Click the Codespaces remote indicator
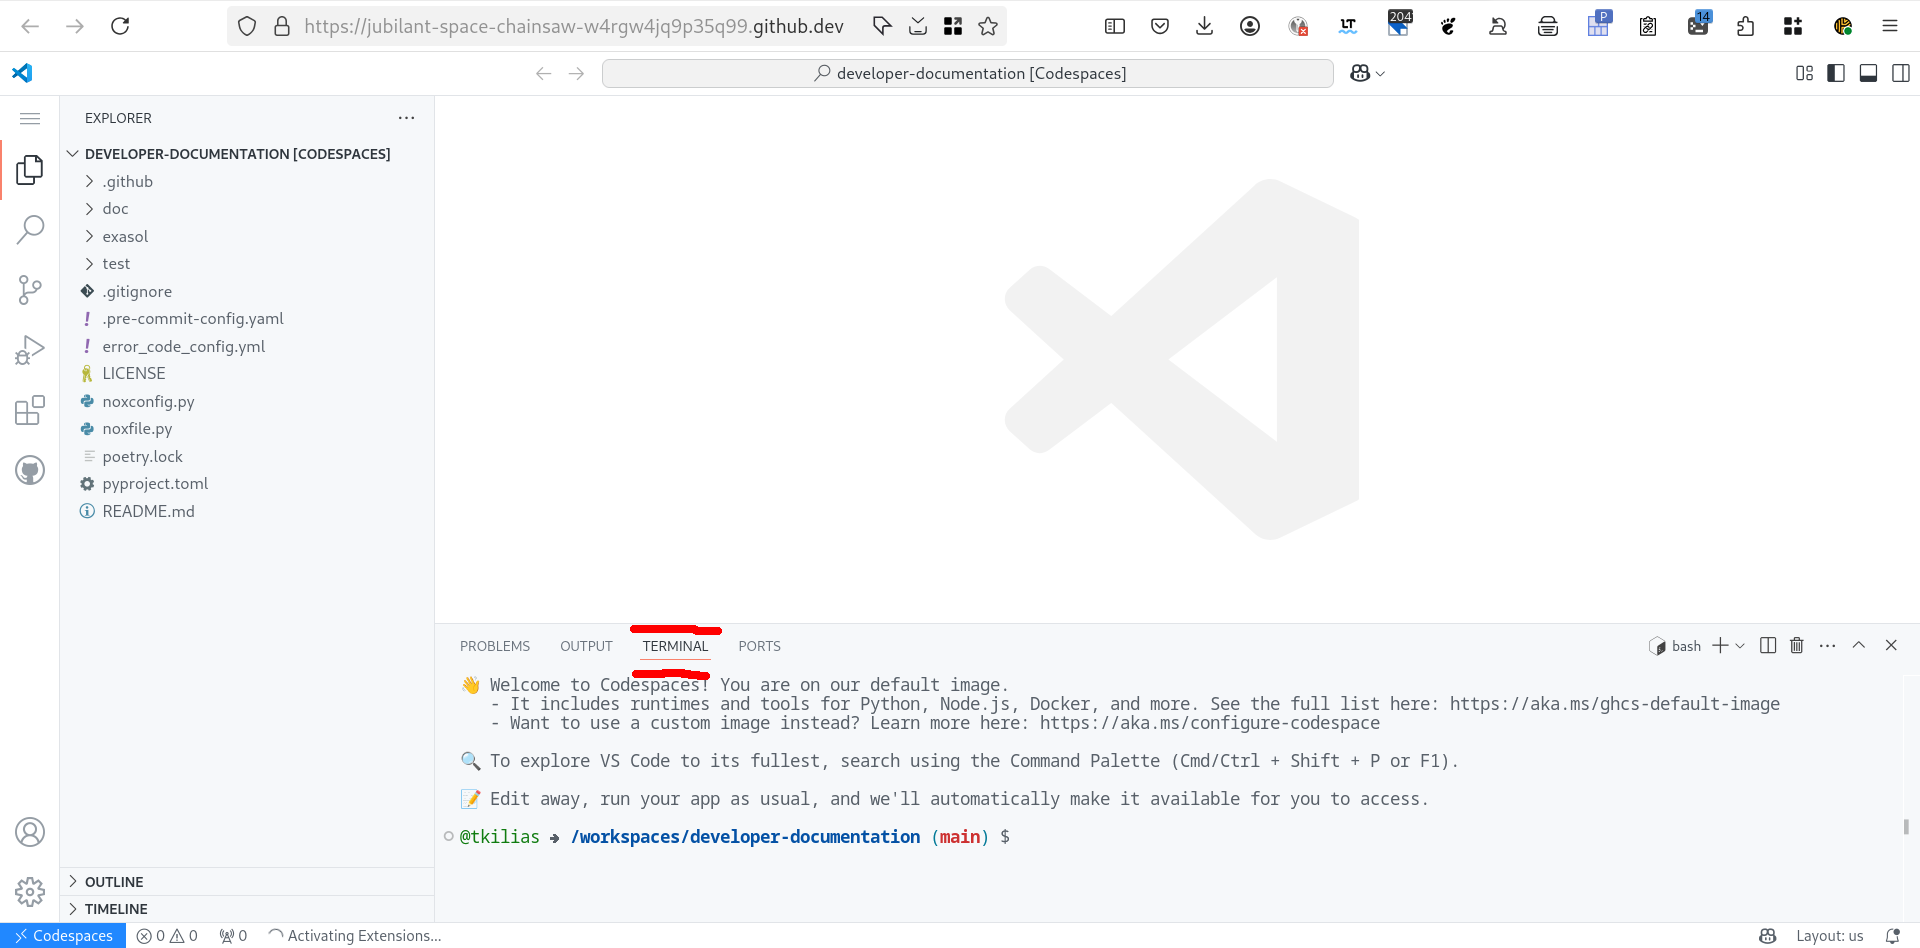Screen dimensions: 1920x948 [x=63, y=936]
